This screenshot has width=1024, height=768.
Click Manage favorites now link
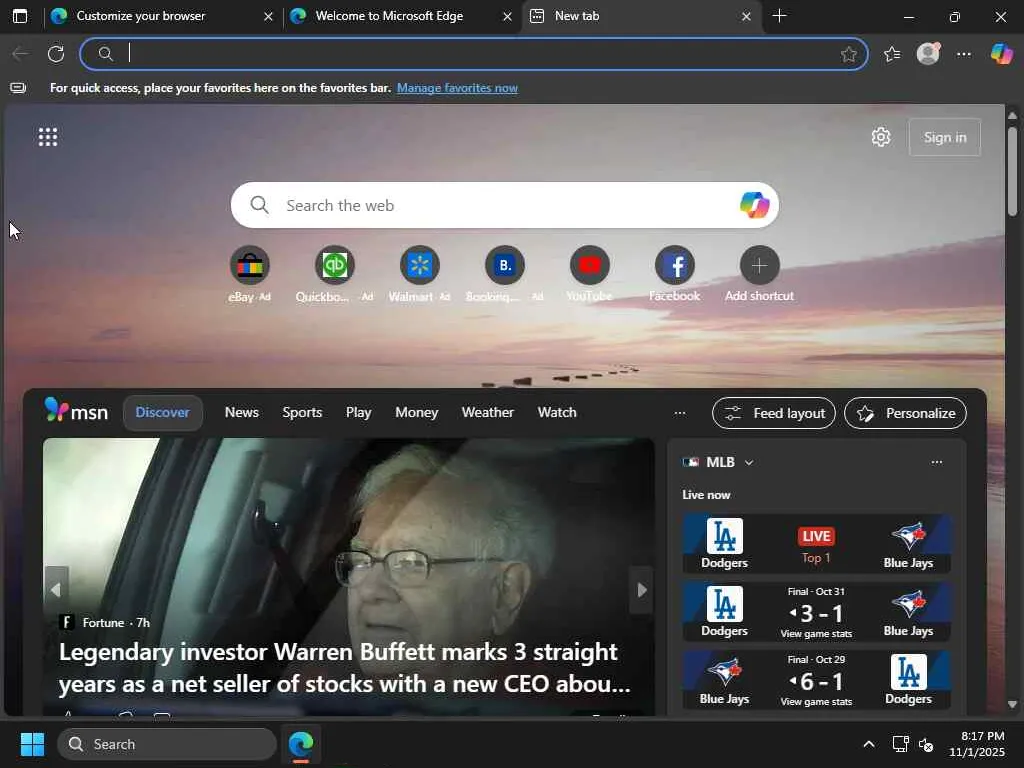(x=457, y=88)
